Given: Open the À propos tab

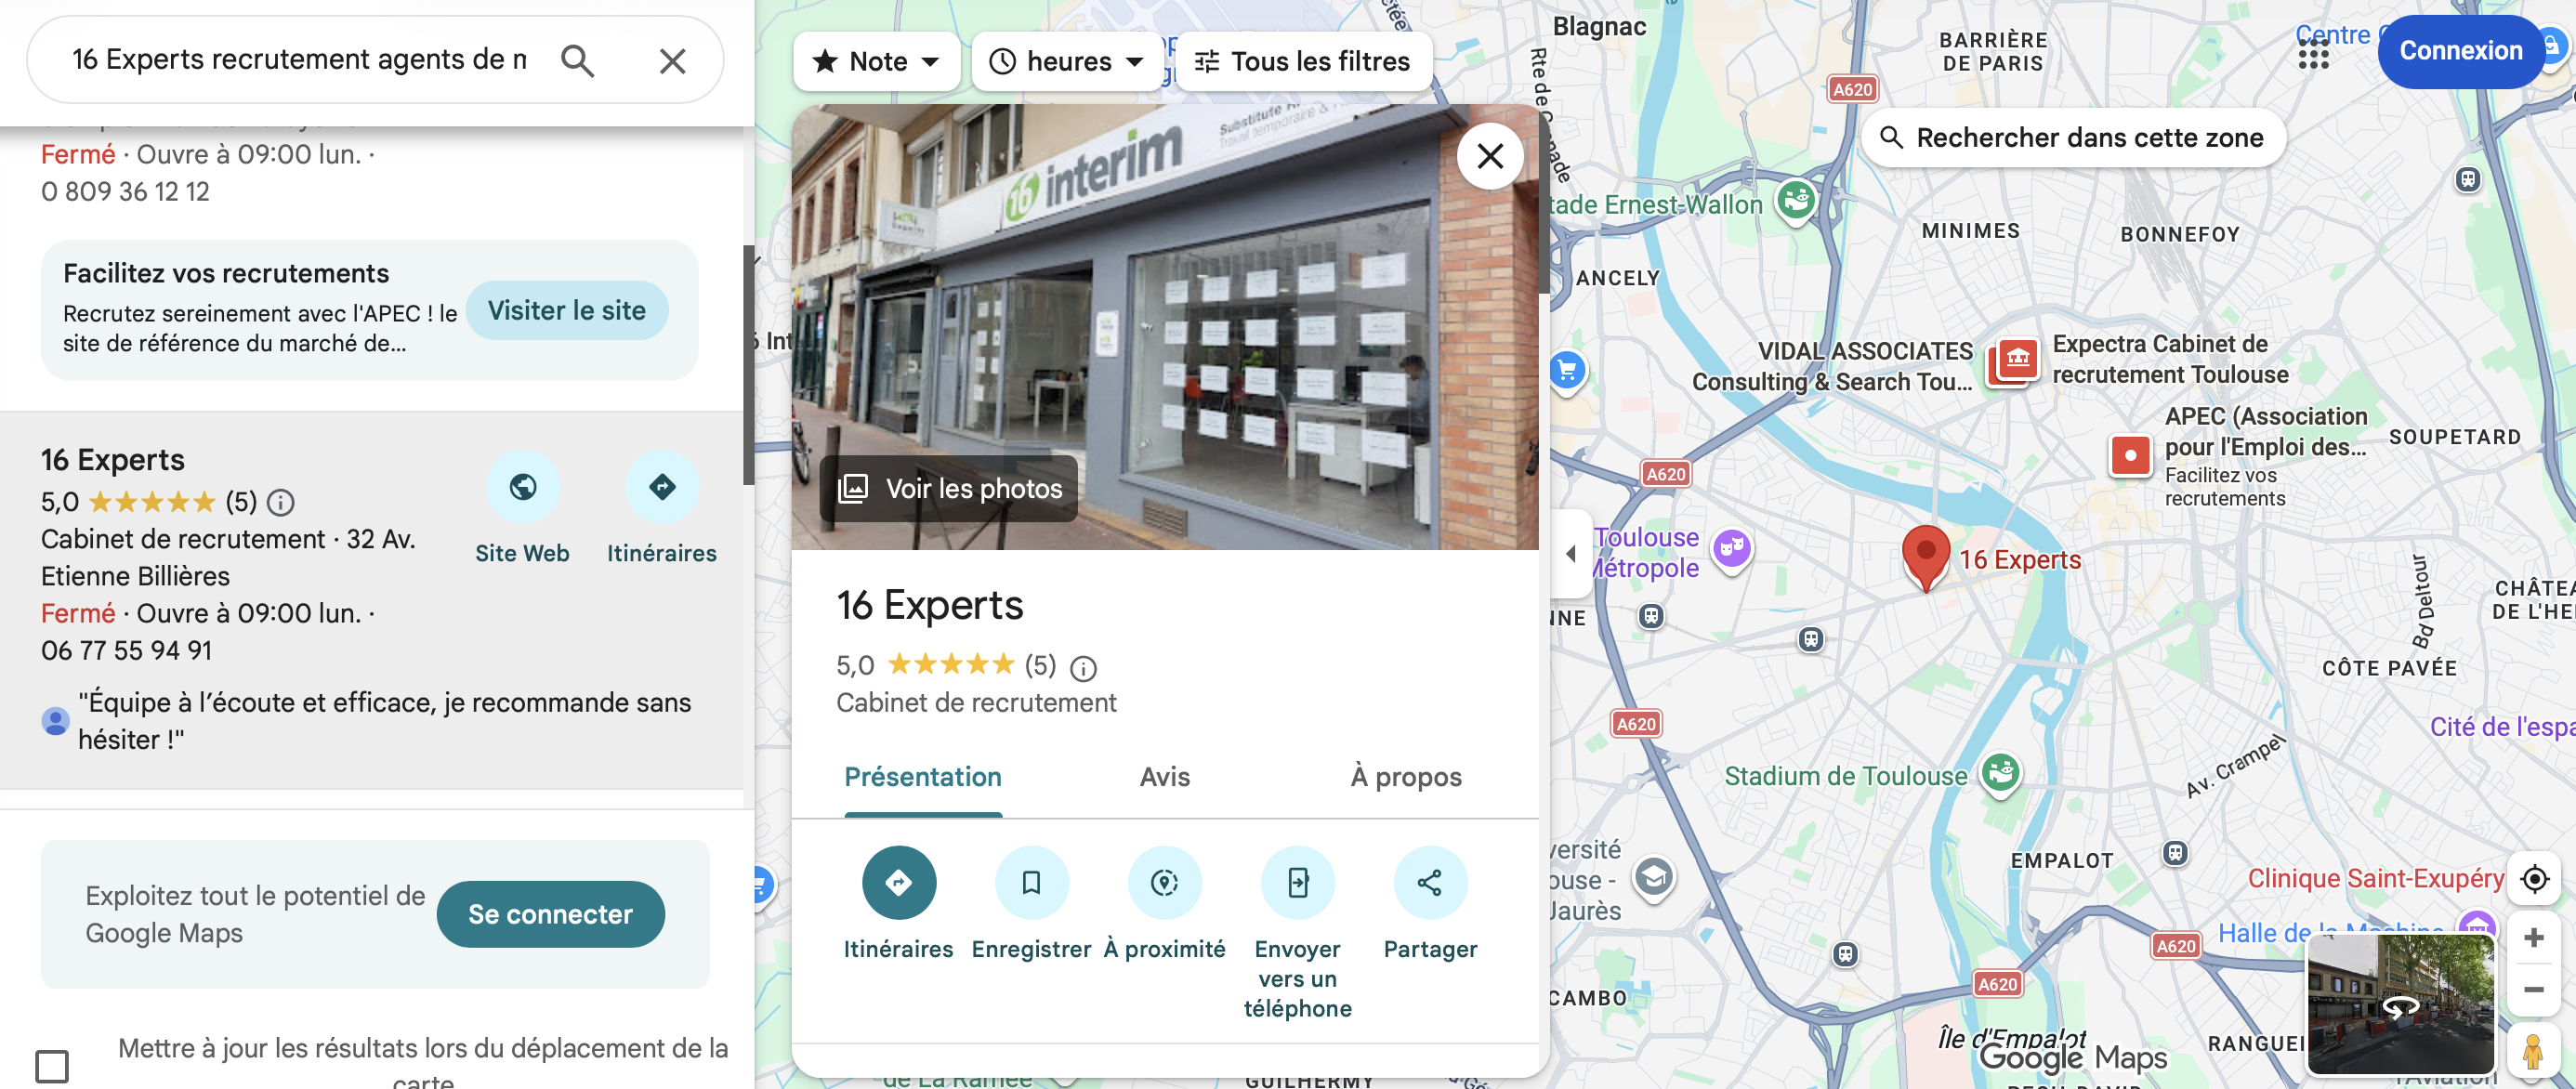Looking at the screenshot, I should coord(1406,777).
